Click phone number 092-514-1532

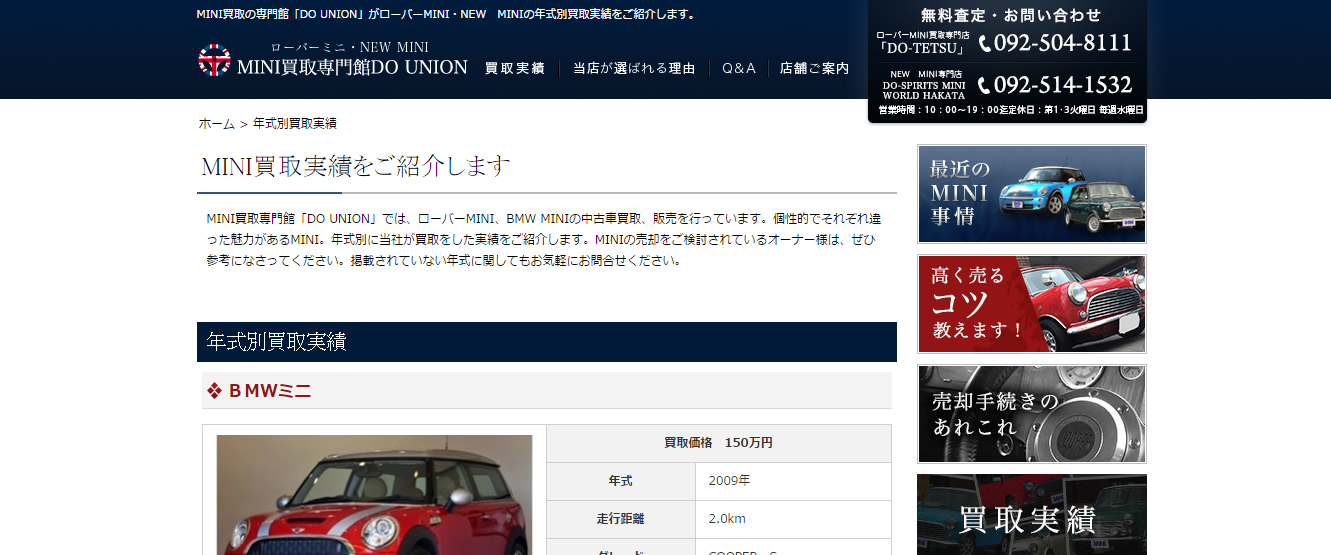(1063, 85)
